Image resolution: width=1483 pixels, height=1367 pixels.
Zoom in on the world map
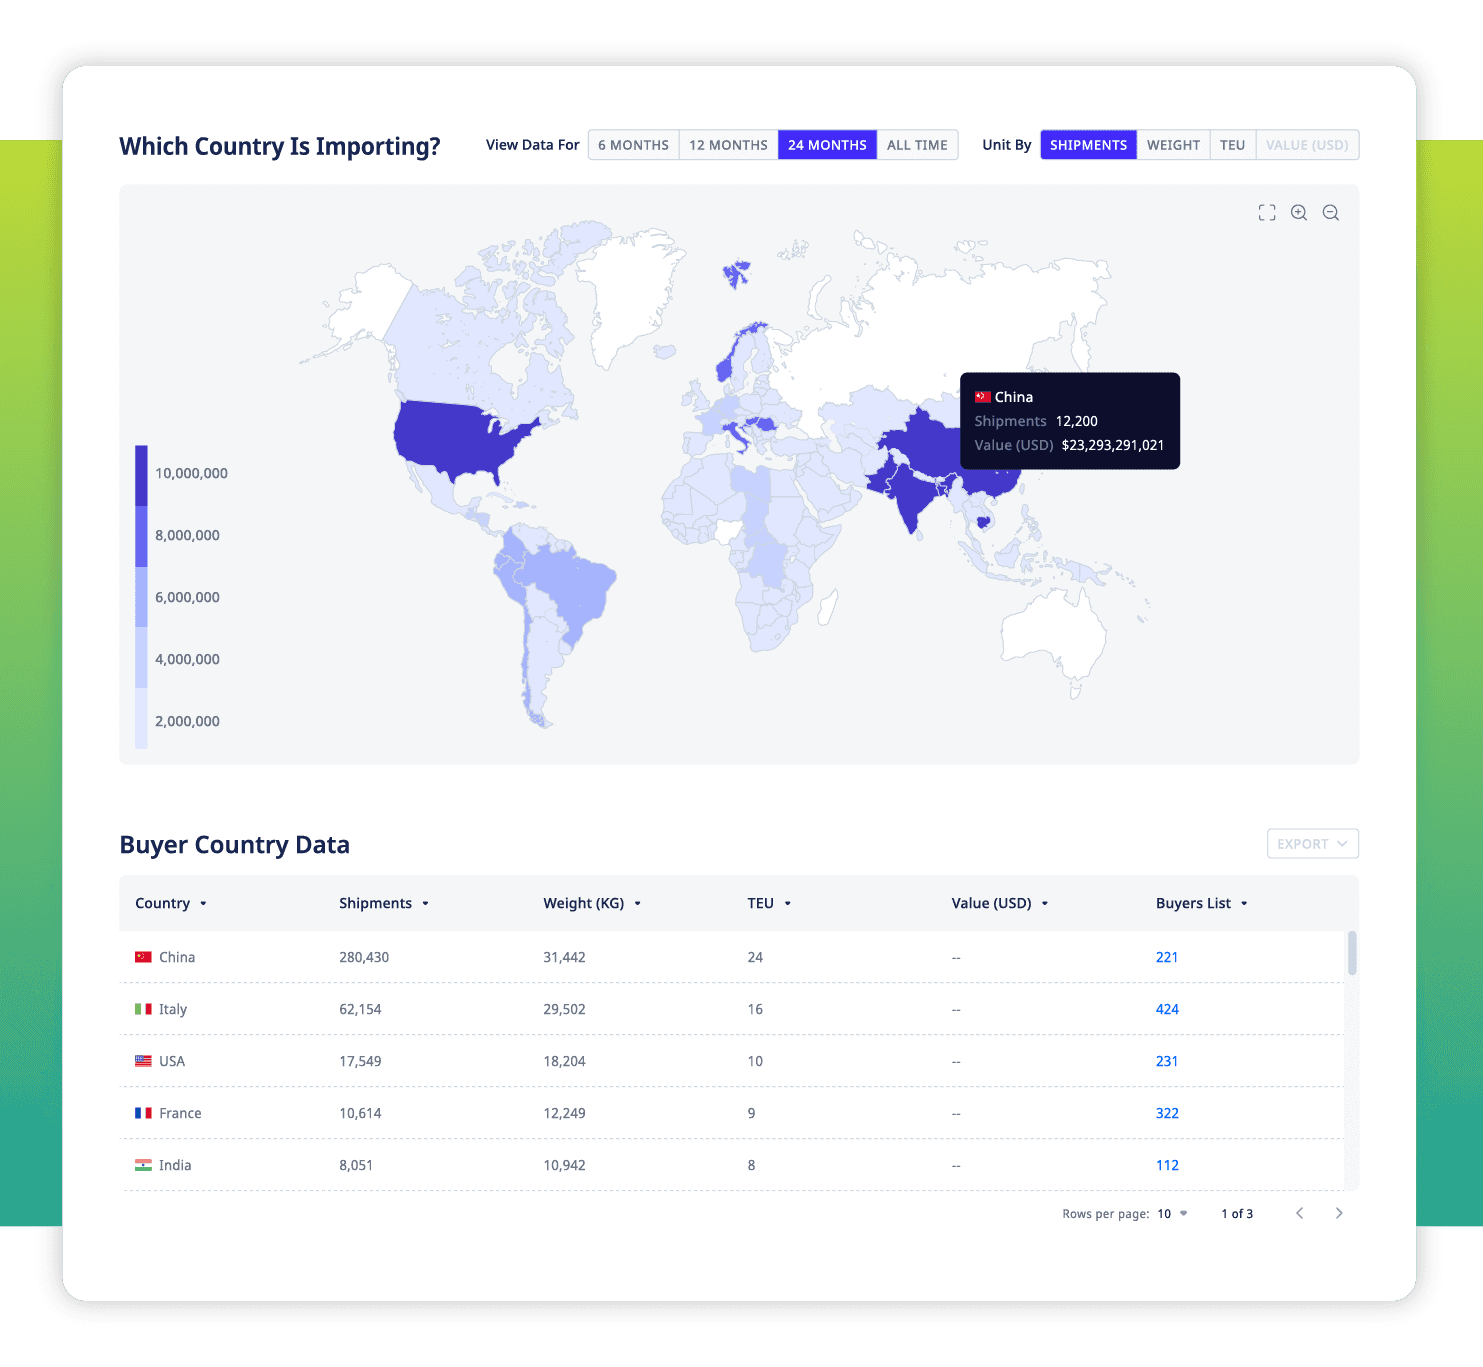pos(1299,213)
